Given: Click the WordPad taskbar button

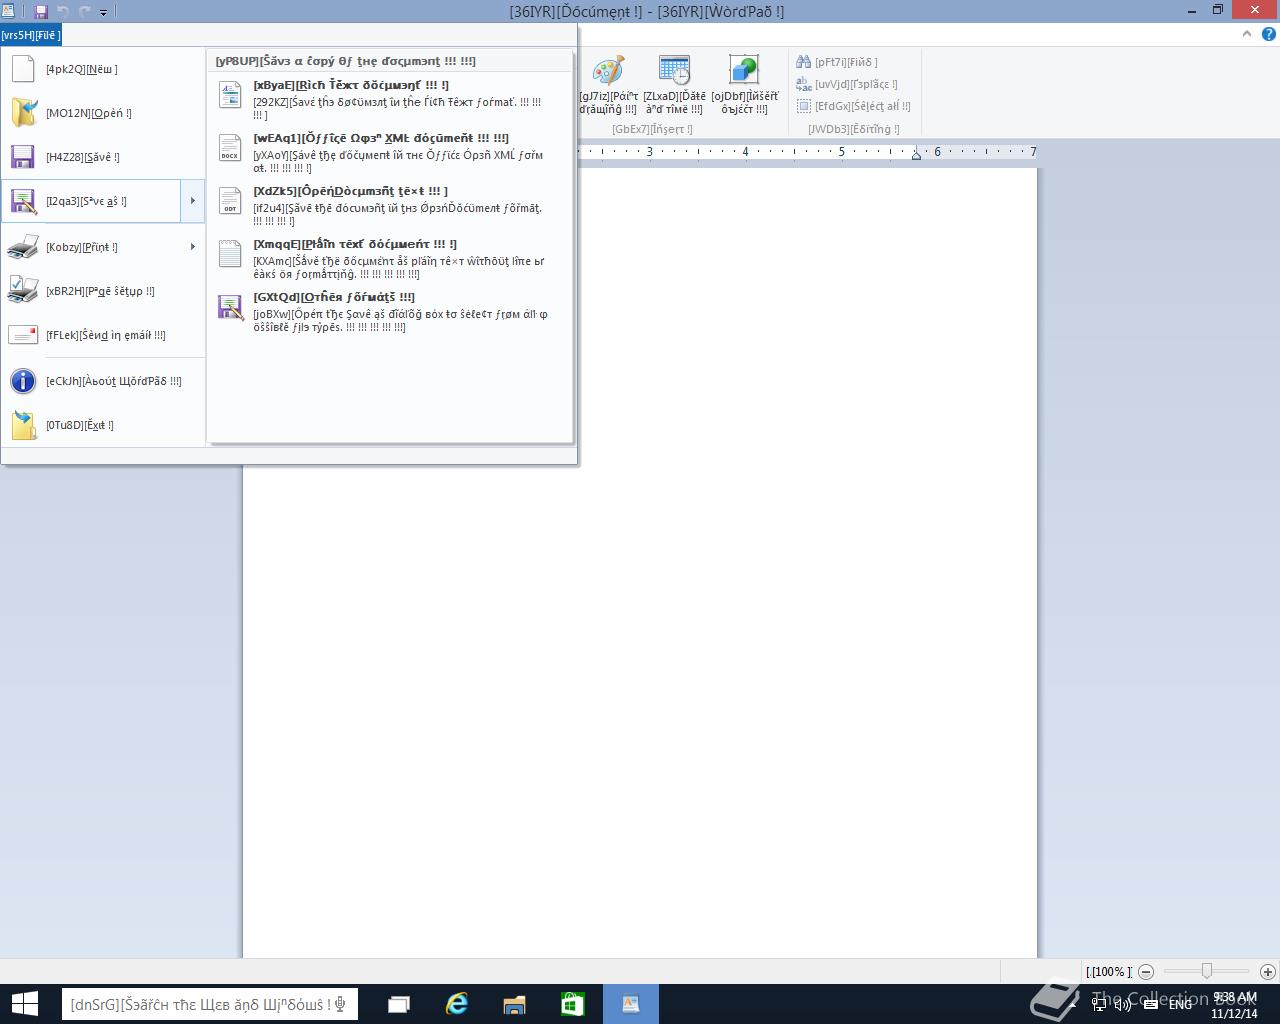Looking at the screenshot, I should (631, 1004).
